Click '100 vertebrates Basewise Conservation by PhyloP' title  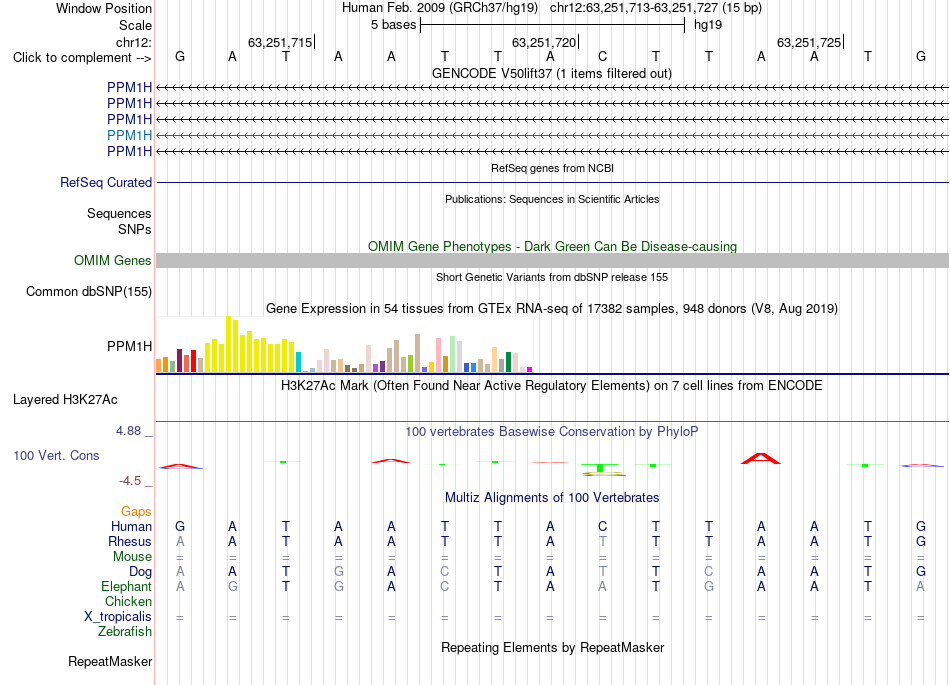click(x=552, y=432)
